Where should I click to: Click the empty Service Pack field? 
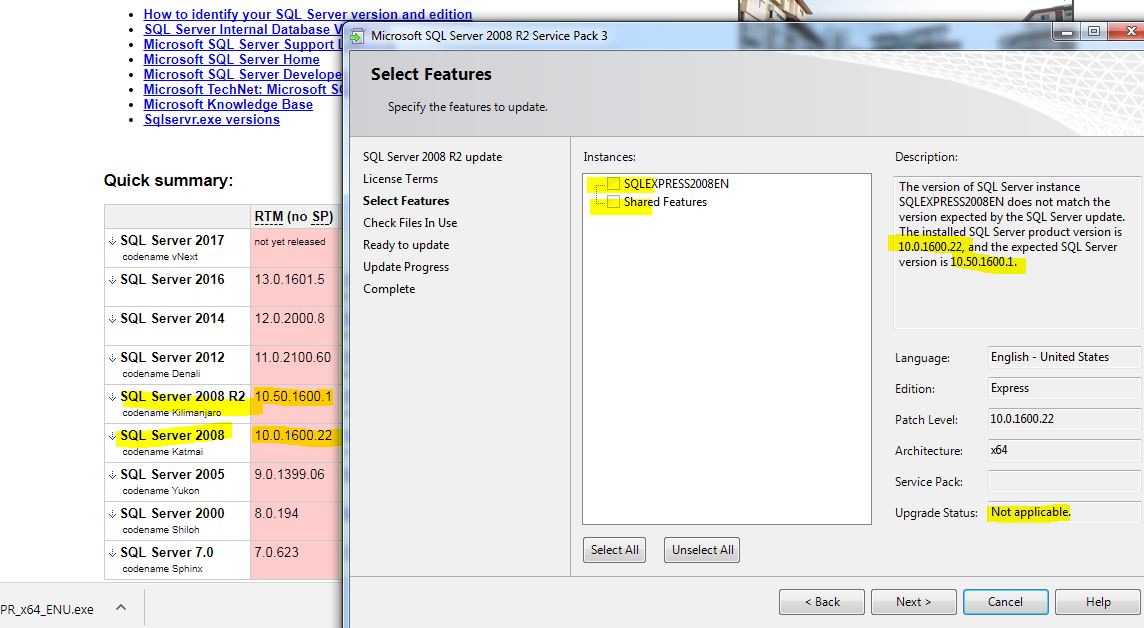[1064, 481]
